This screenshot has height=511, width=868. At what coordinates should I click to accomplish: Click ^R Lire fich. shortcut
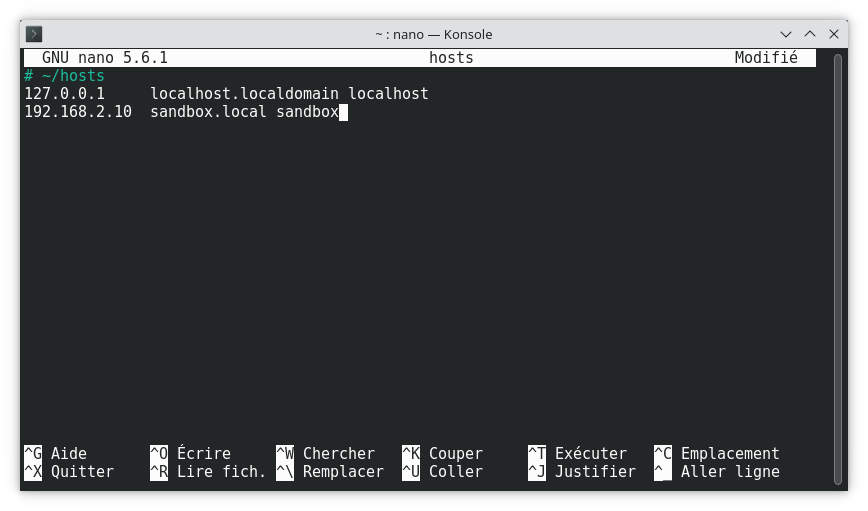coord(208,472)
